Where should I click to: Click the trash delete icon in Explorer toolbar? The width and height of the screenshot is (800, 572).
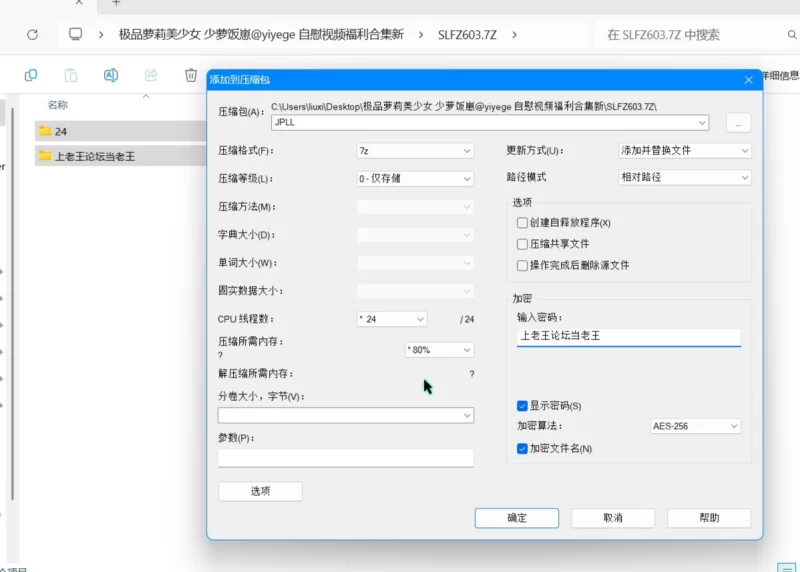[191, 76]
